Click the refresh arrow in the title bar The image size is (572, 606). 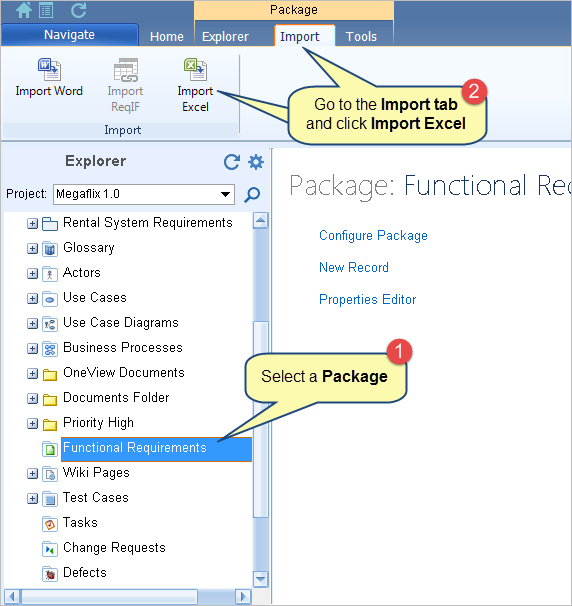coord(79,10)
